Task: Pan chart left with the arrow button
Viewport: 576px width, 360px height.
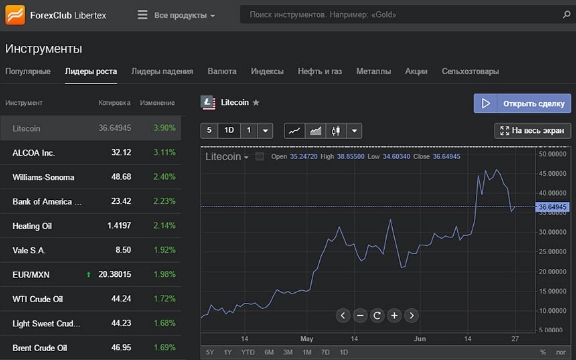Action: [343, 316]
